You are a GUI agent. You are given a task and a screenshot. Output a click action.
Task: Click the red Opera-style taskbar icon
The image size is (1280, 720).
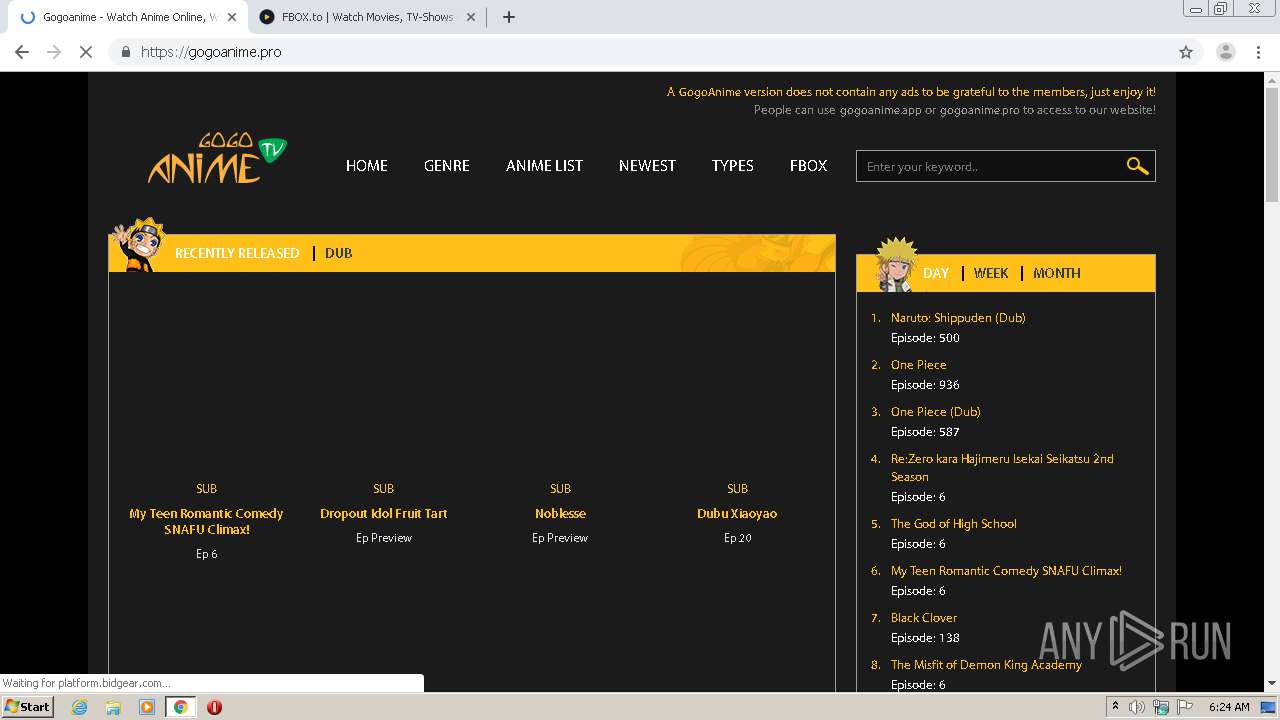pyautogui.click(x=214, y=707)
